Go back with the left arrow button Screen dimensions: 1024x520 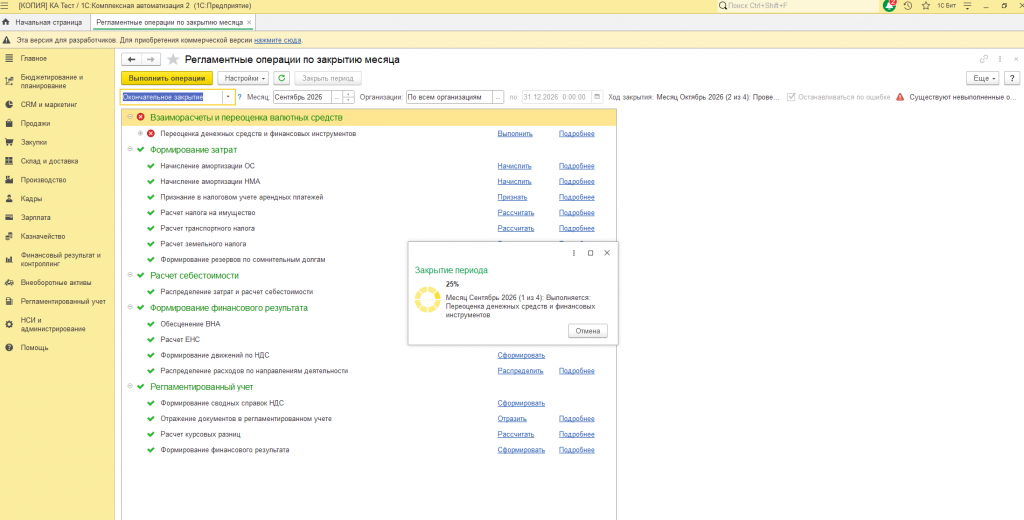131,59
